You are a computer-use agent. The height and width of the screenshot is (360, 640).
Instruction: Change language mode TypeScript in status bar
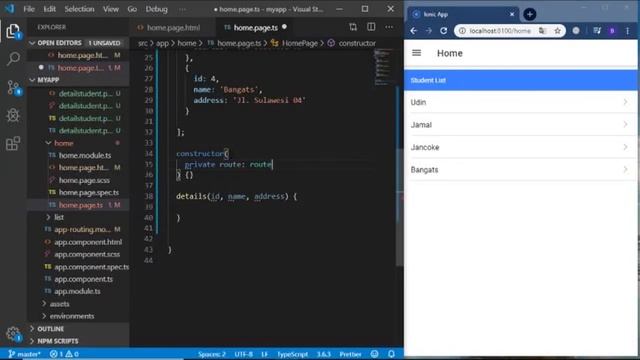[x=292, y=354]
